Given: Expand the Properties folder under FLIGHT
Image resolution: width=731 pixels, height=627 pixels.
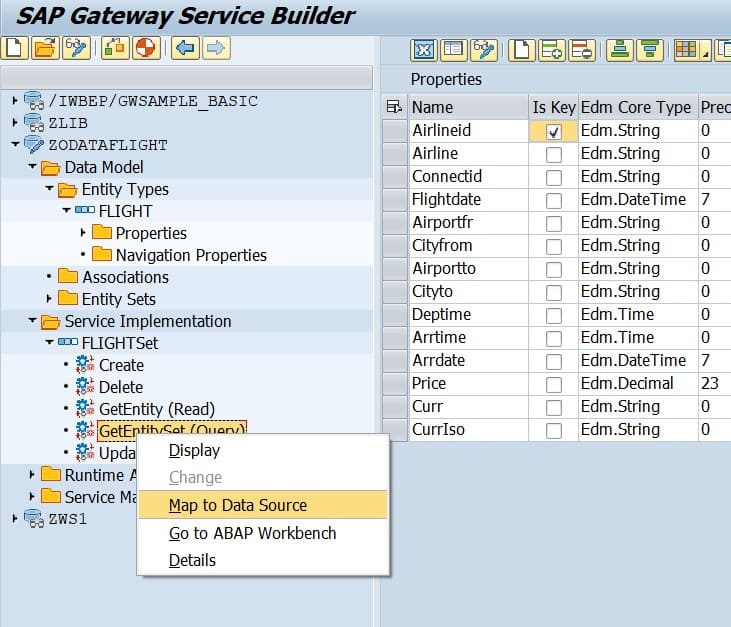Looking at the screenshot, I should 83,233.
